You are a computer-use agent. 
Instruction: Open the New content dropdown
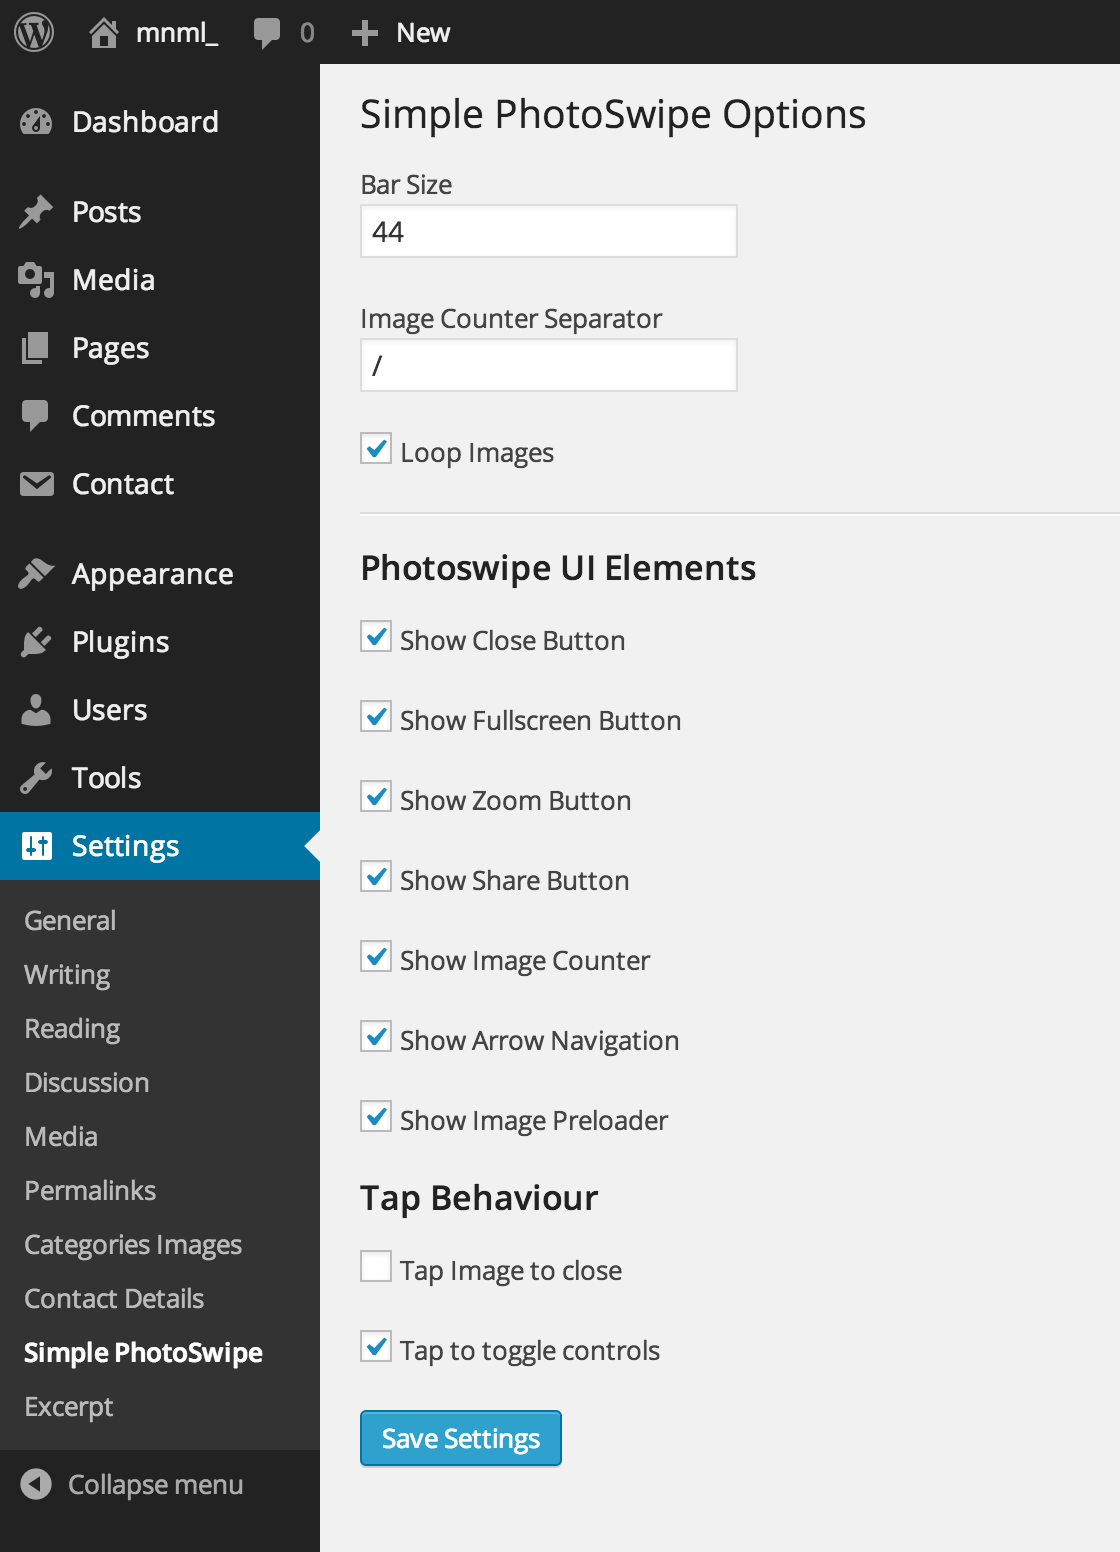point(402,33)
